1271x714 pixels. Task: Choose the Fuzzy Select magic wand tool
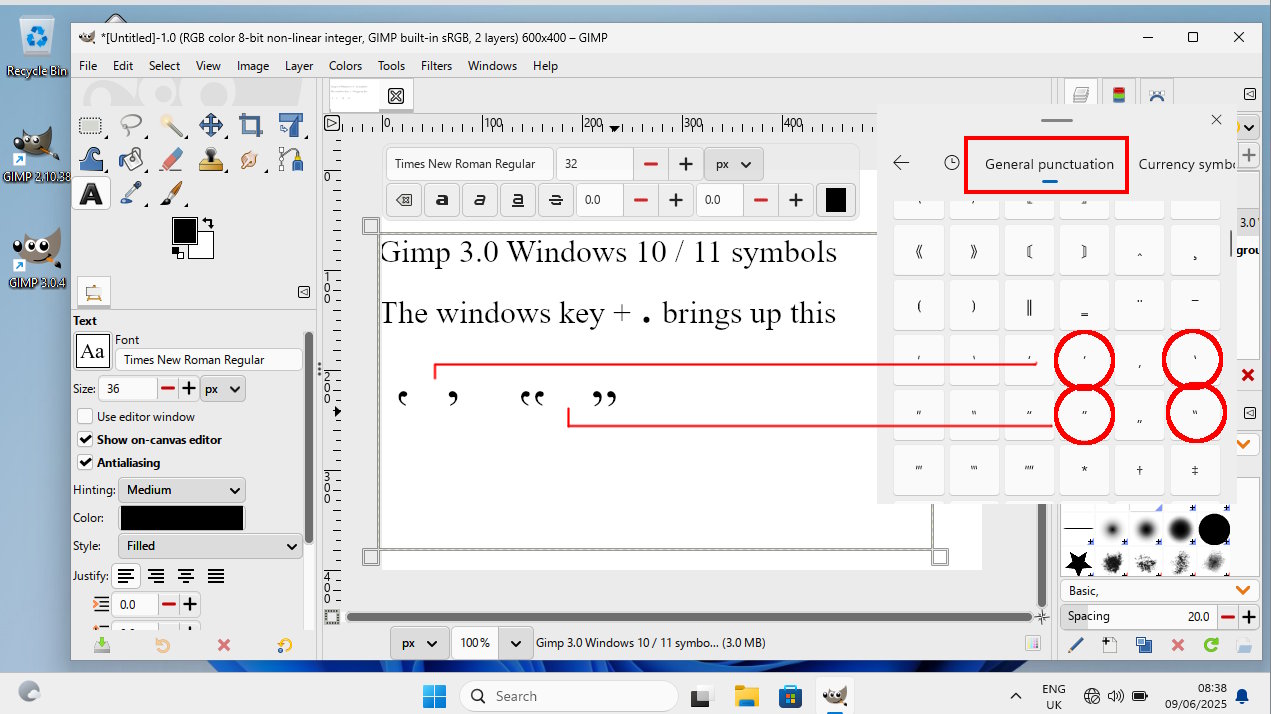pyautogui.click(x=171, y=125)
